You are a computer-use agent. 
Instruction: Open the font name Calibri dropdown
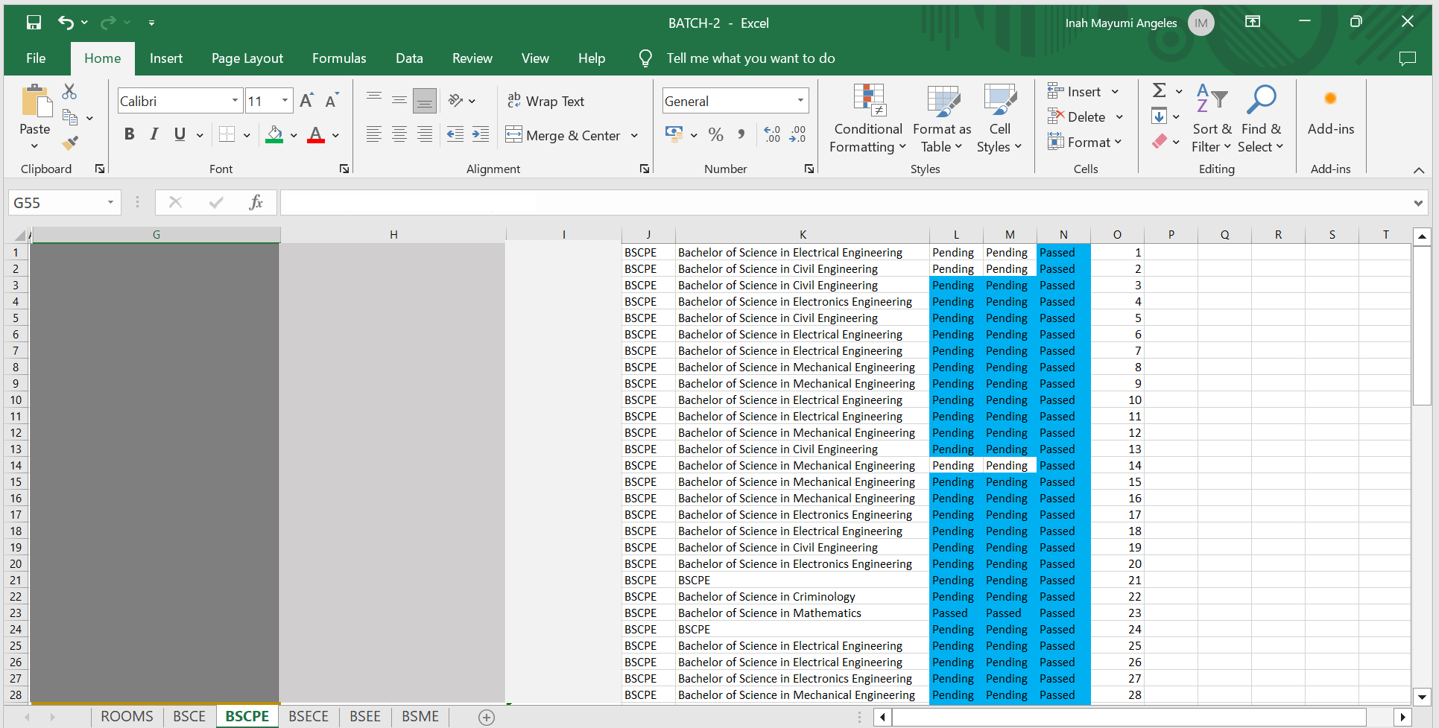click(235, 101)
